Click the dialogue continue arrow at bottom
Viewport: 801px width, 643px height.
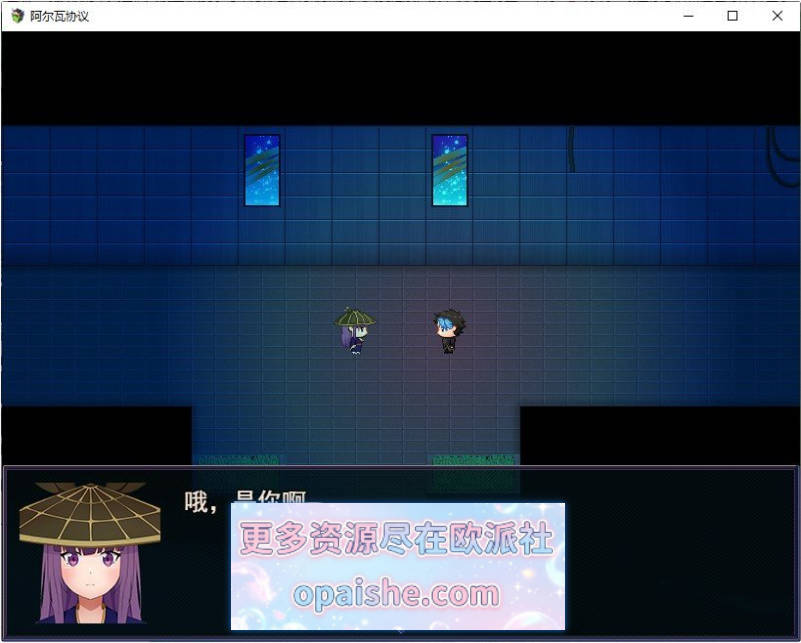pyautogui.click(x=400, y=632)
